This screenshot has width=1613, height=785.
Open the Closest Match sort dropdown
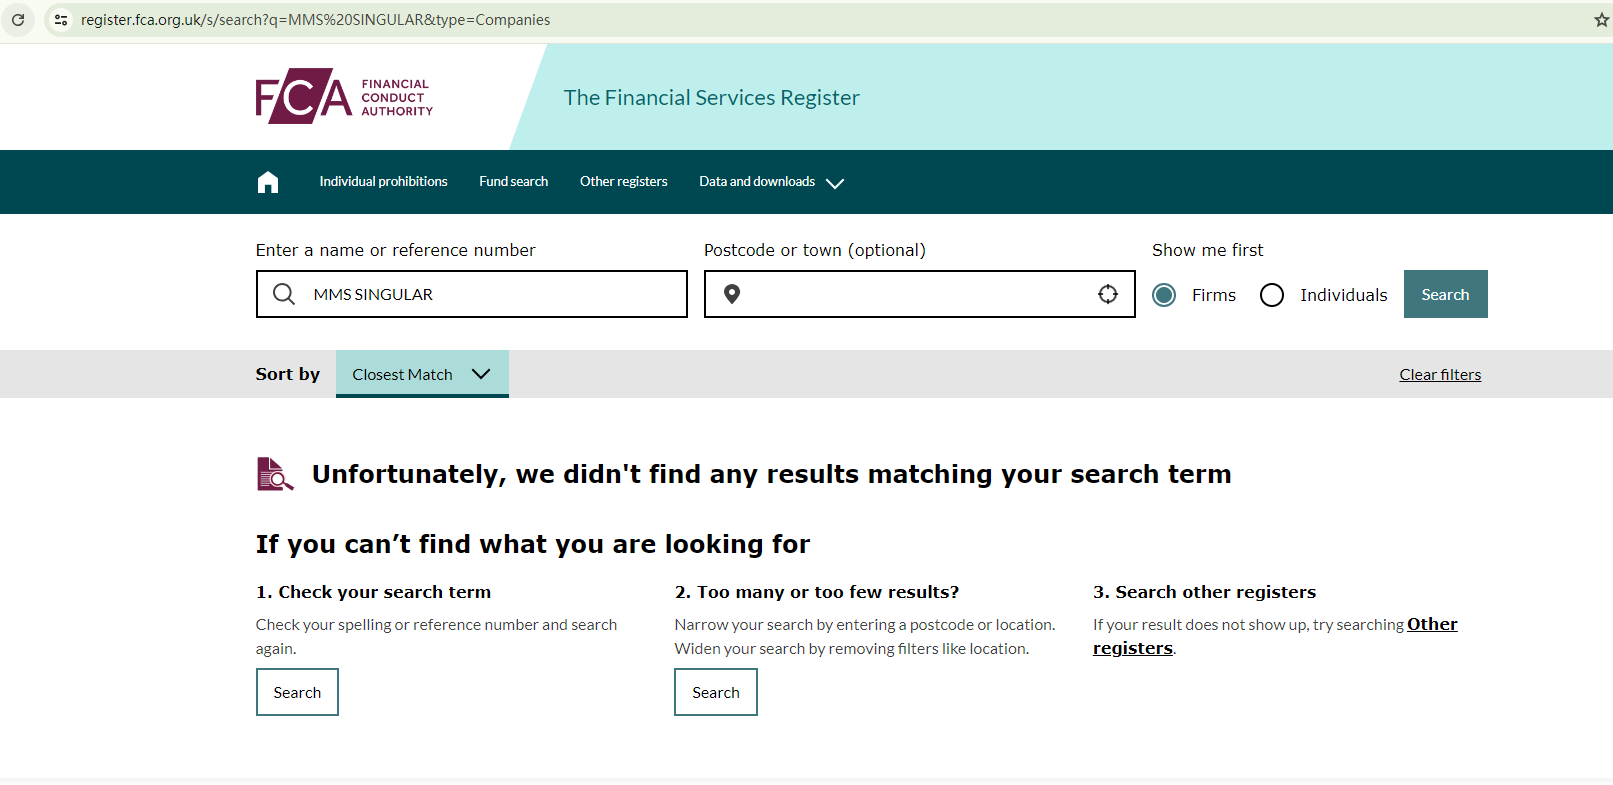pyautogui.click(x=422, y=374)
